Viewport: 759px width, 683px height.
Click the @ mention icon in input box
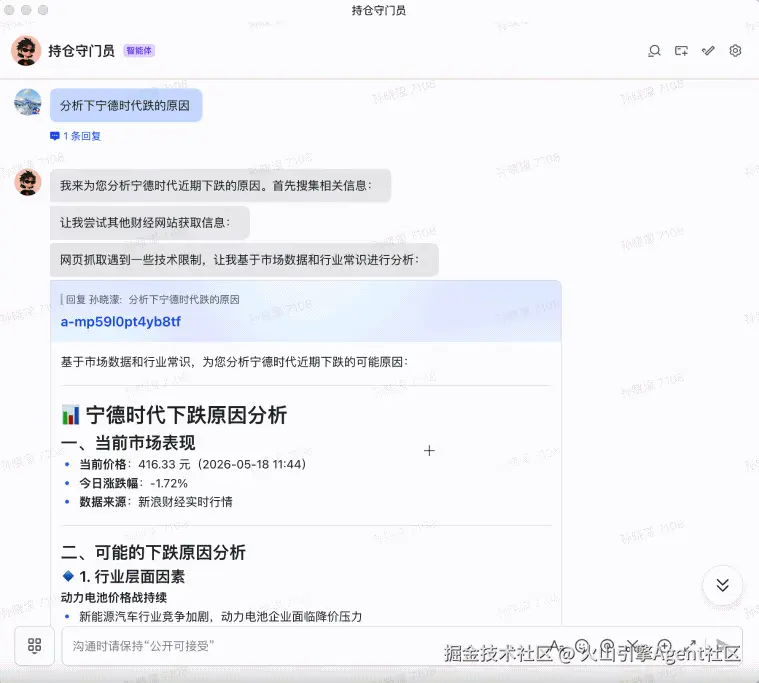pos(607,646)
